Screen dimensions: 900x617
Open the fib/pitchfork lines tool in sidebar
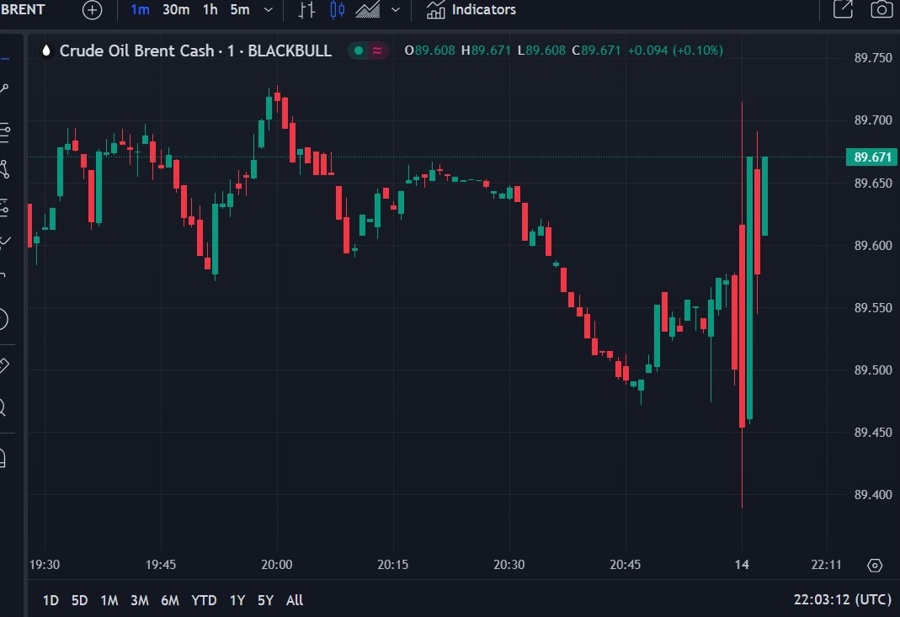[5, 133]
